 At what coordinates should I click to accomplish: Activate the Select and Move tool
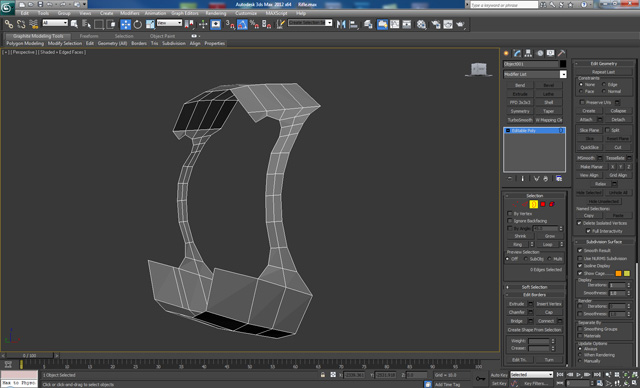[x=126, y=24]
